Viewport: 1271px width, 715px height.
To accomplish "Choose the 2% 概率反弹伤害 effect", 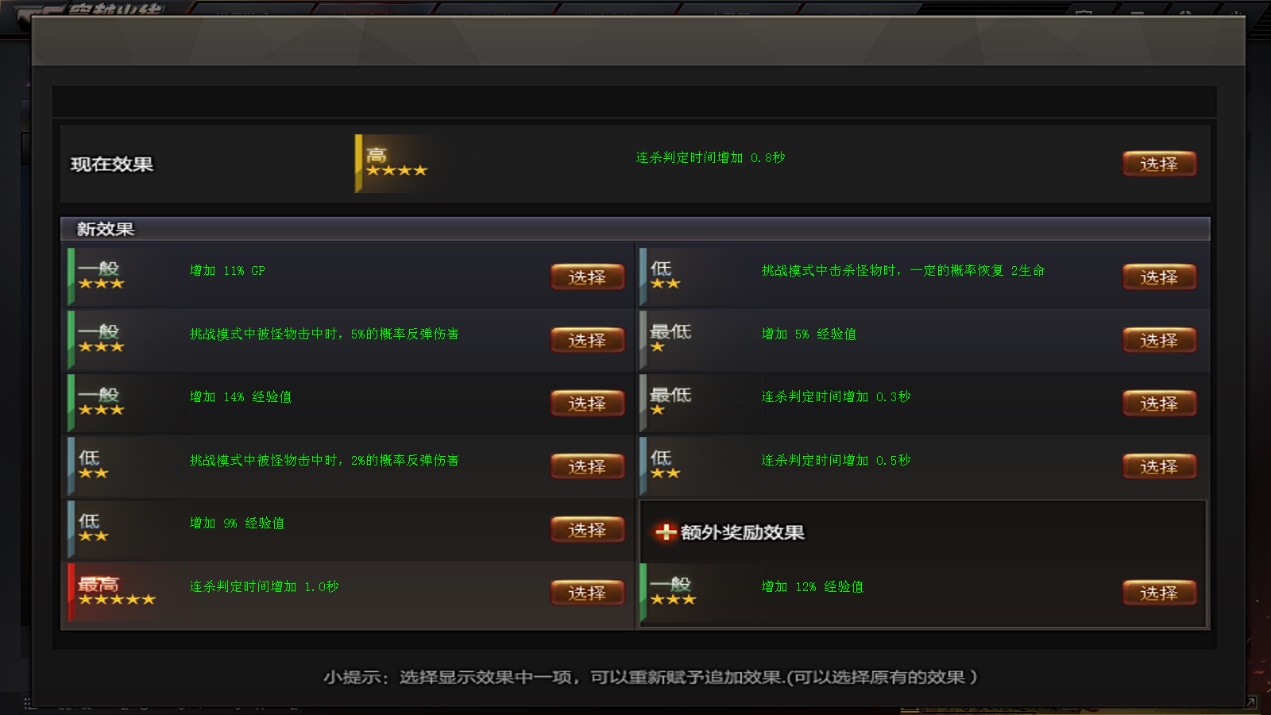I will (587, 466).
